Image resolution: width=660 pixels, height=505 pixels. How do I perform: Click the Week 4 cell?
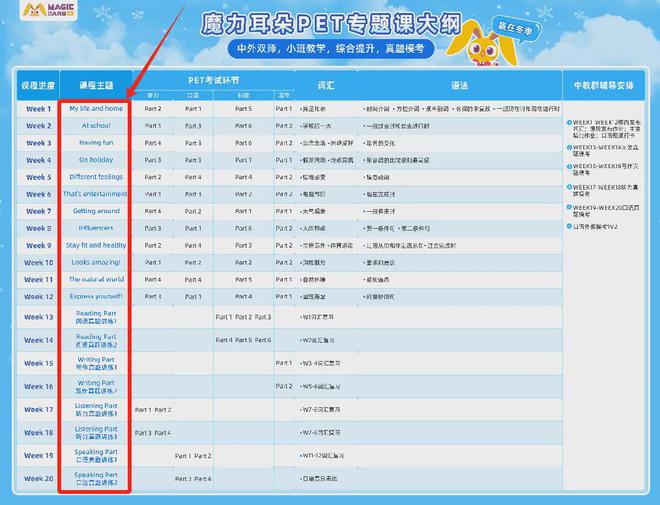38,160
